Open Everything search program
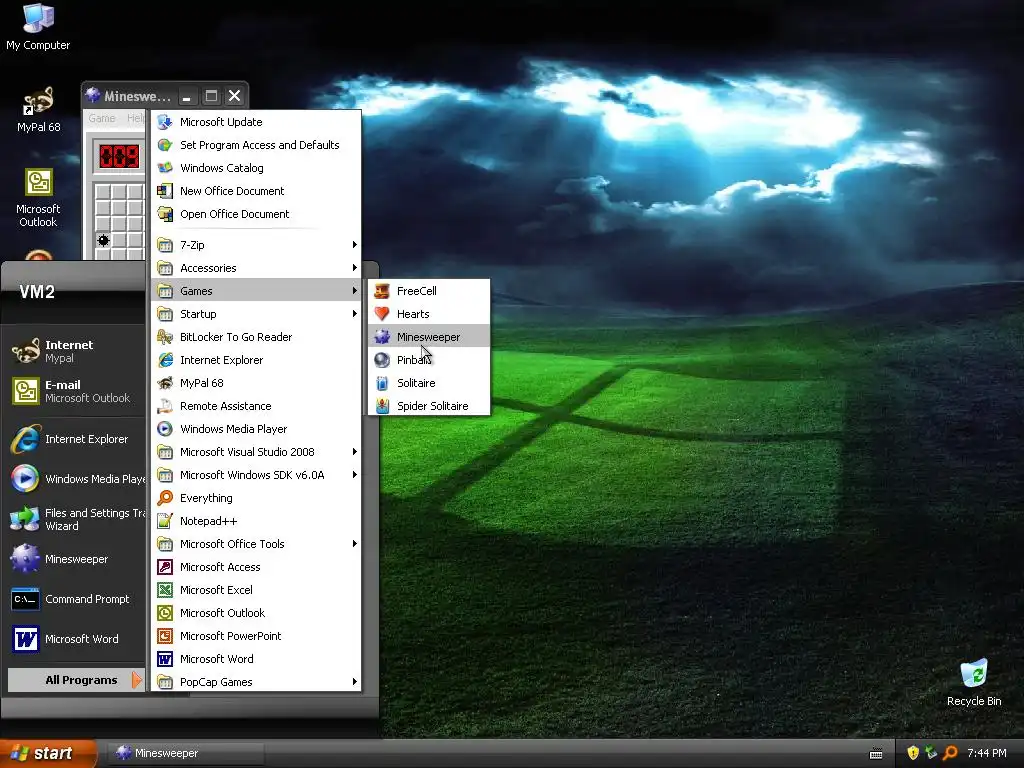 coord(256,498)
